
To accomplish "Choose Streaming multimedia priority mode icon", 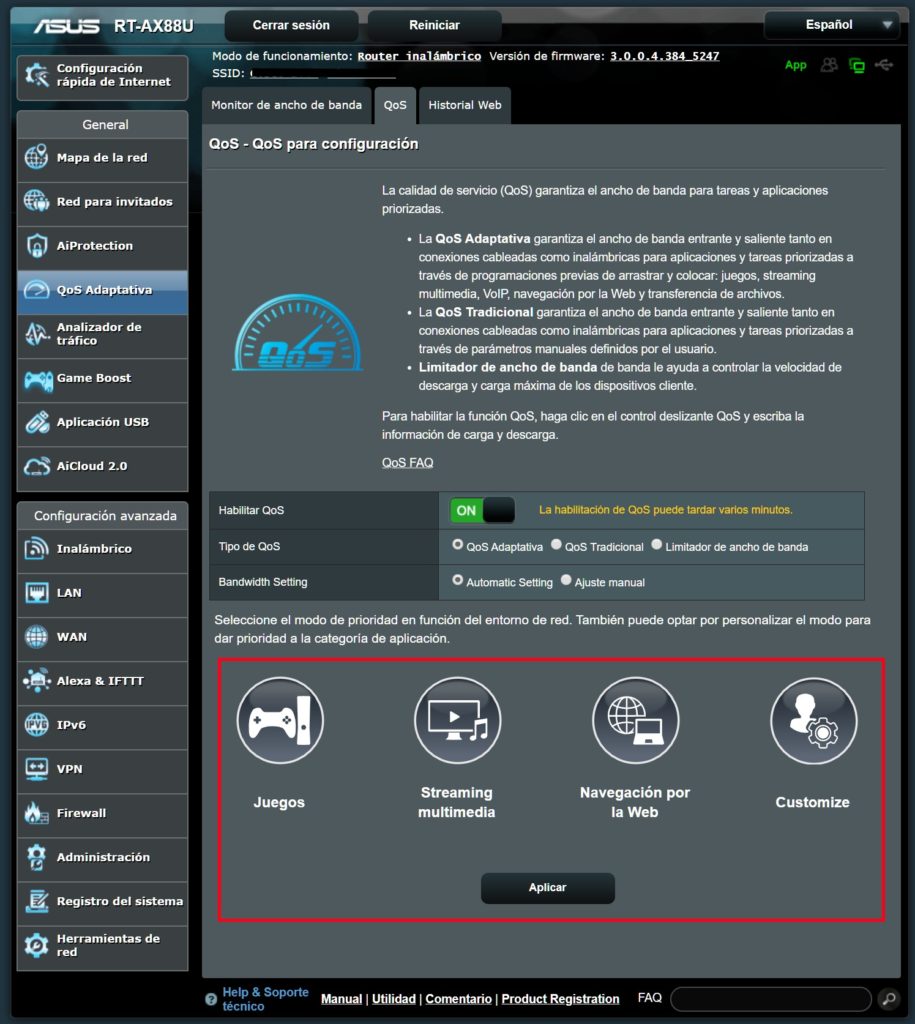I will (x=456, y=721).
